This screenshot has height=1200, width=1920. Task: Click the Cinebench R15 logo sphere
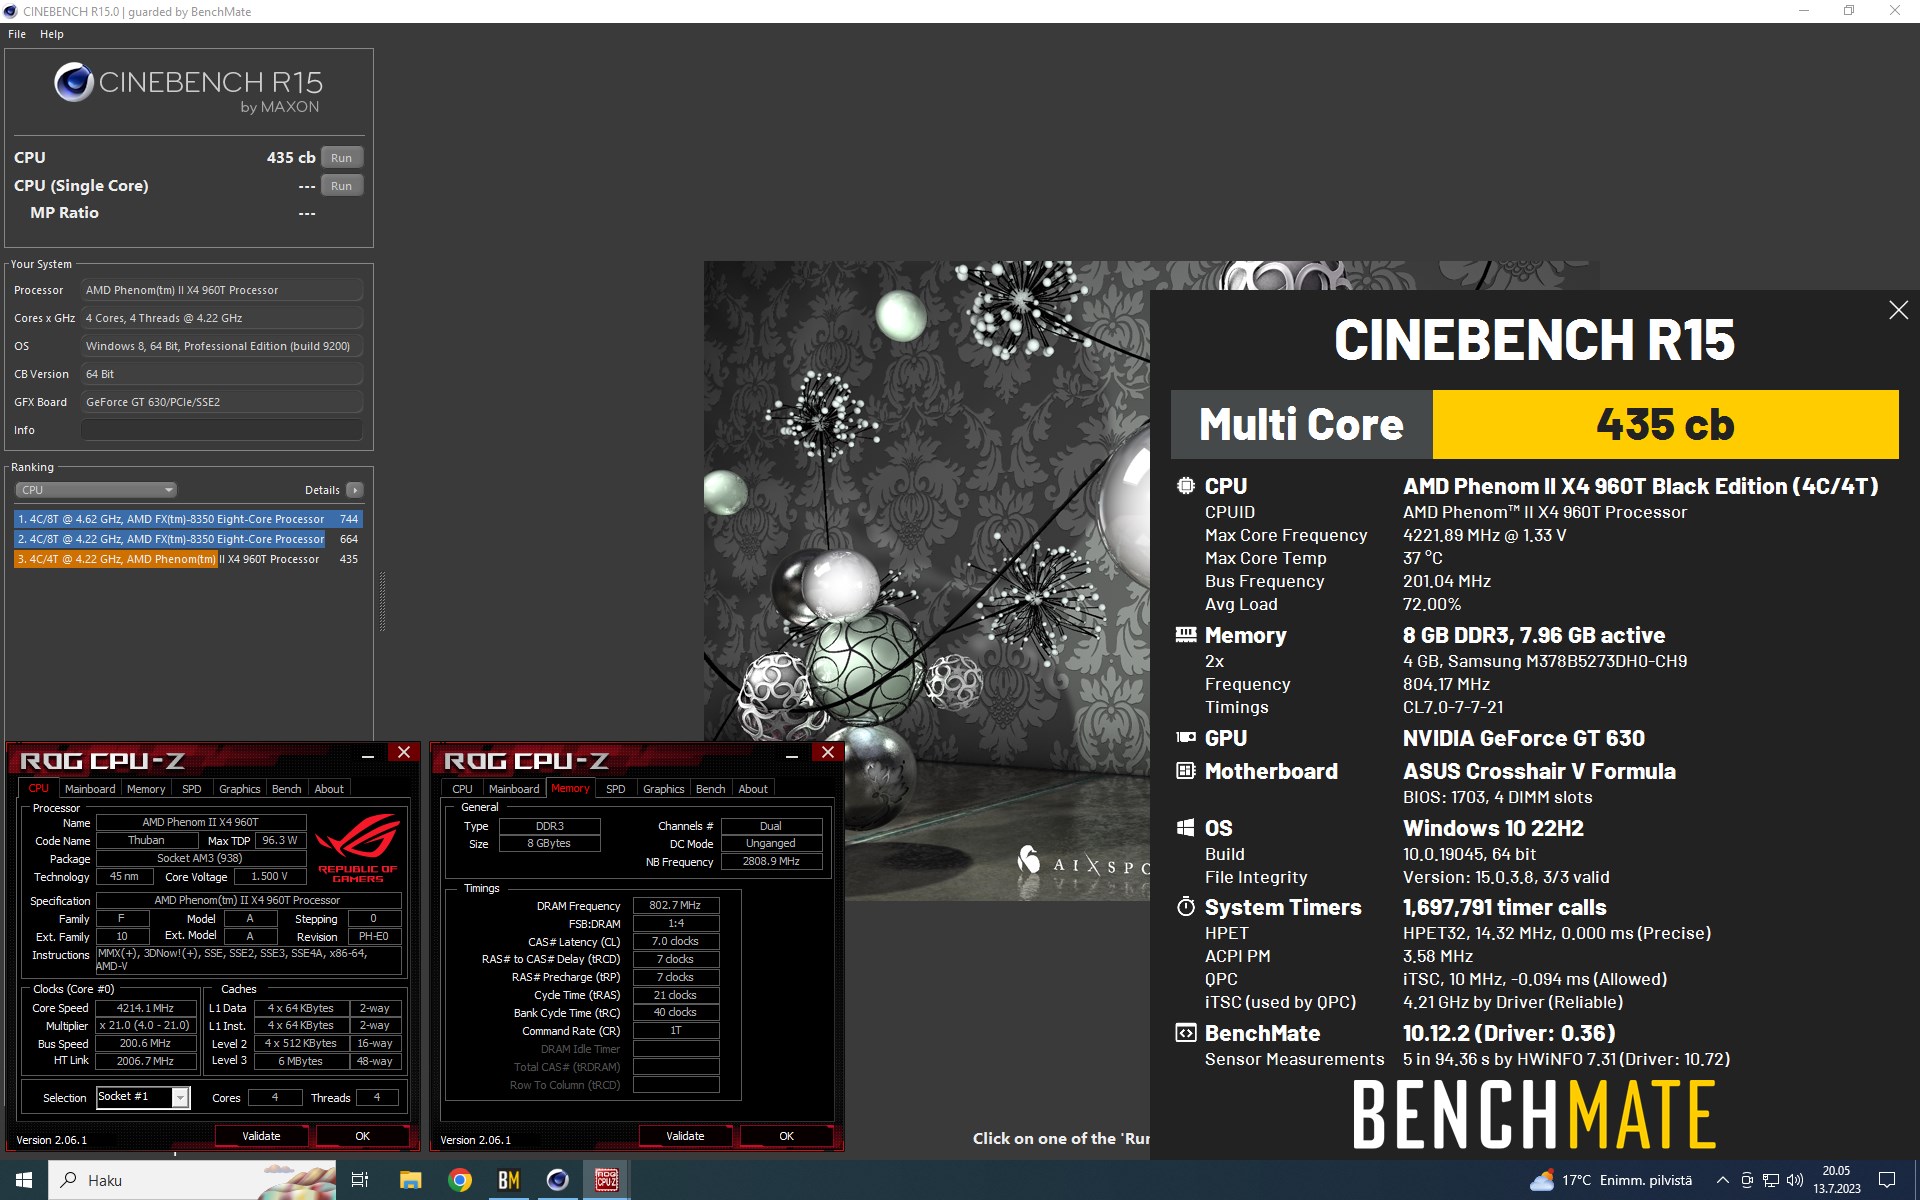74,83
